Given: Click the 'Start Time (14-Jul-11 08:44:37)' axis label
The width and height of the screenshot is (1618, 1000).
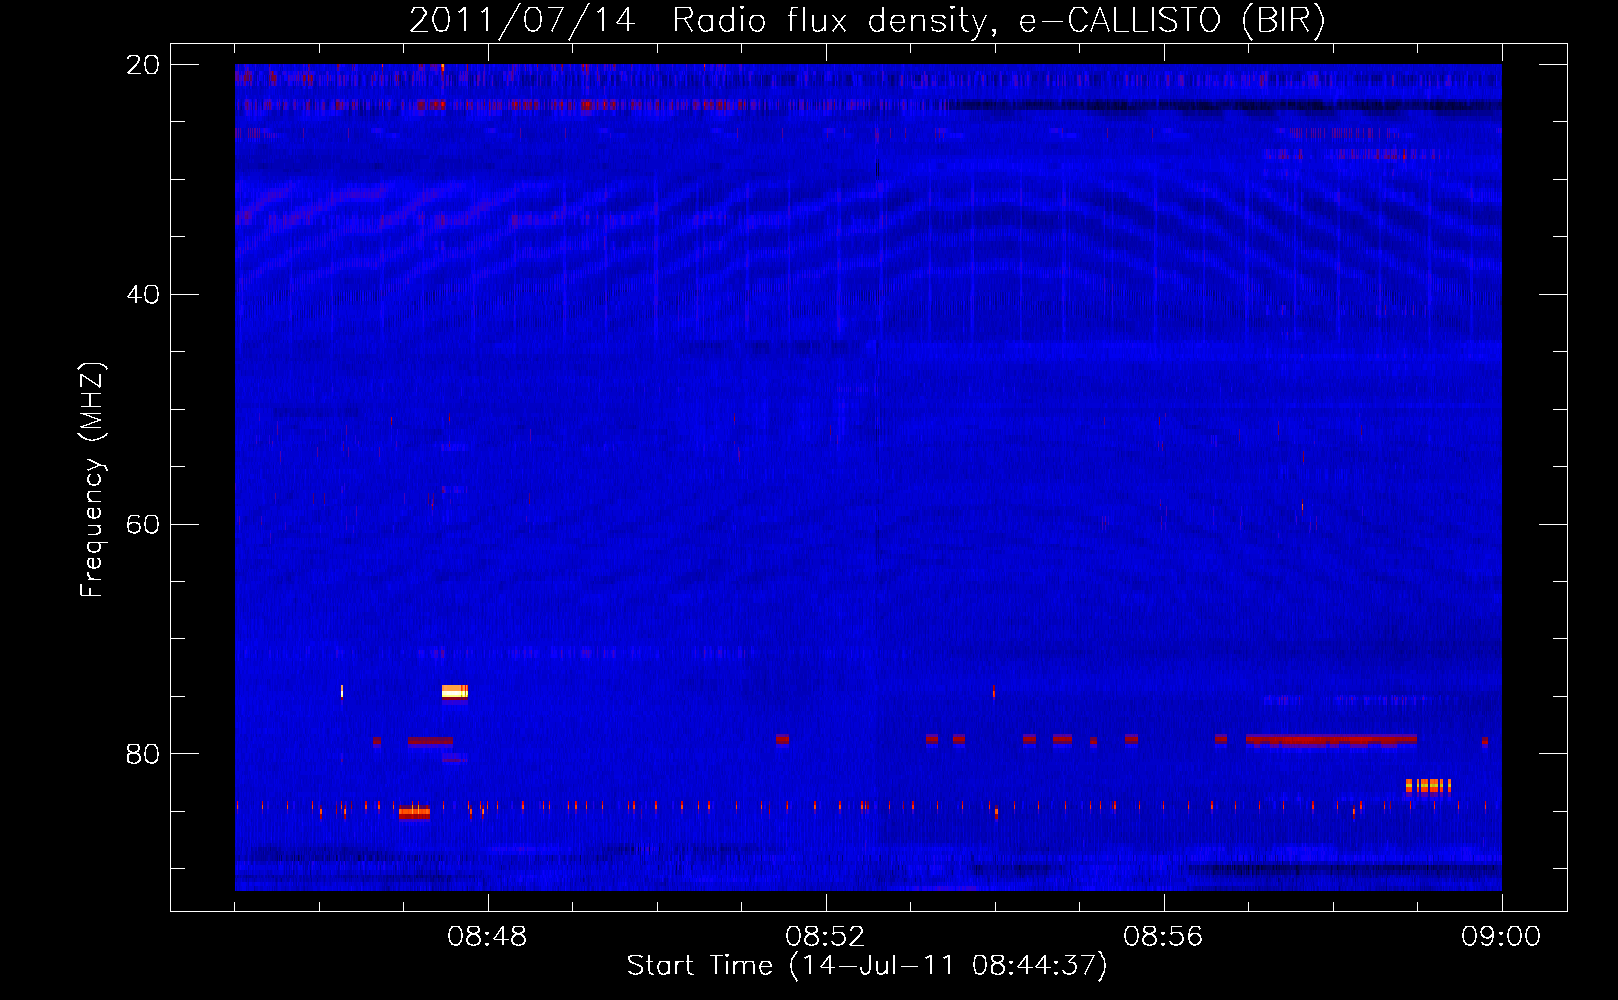Looking at the screenshot, I should point(867,966).
